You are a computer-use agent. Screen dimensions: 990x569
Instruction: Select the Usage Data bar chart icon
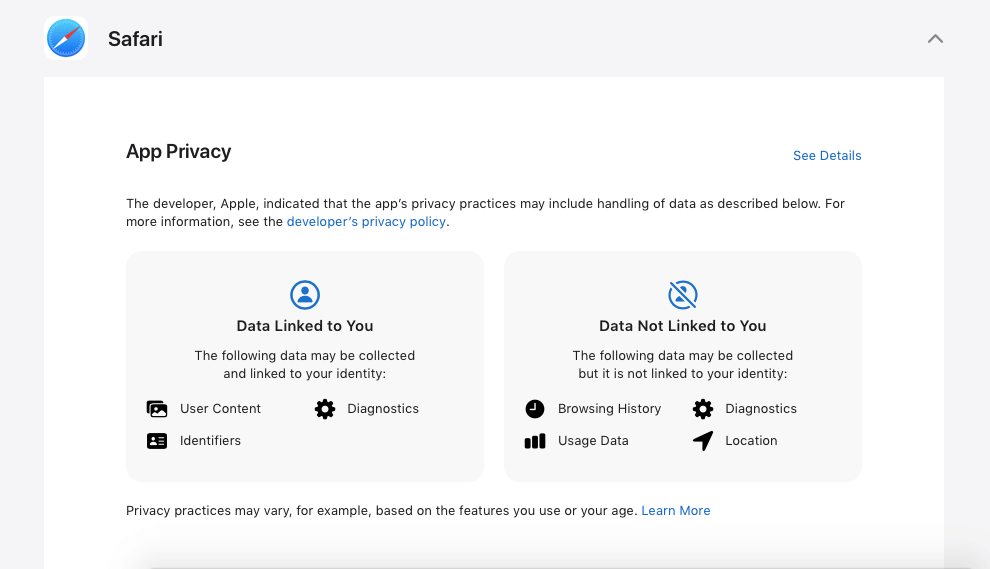tap(535, 441)
